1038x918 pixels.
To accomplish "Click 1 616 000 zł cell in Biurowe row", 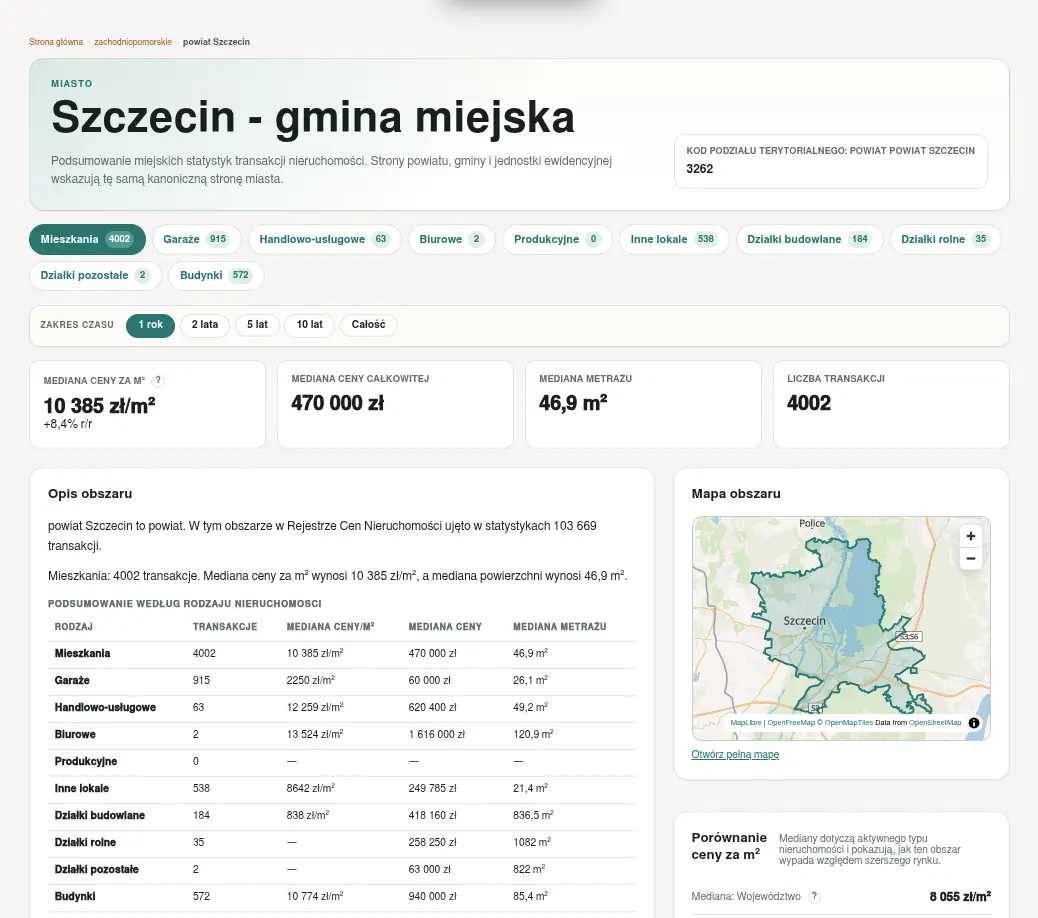I will pyautogui.click(x=436, y=735).
